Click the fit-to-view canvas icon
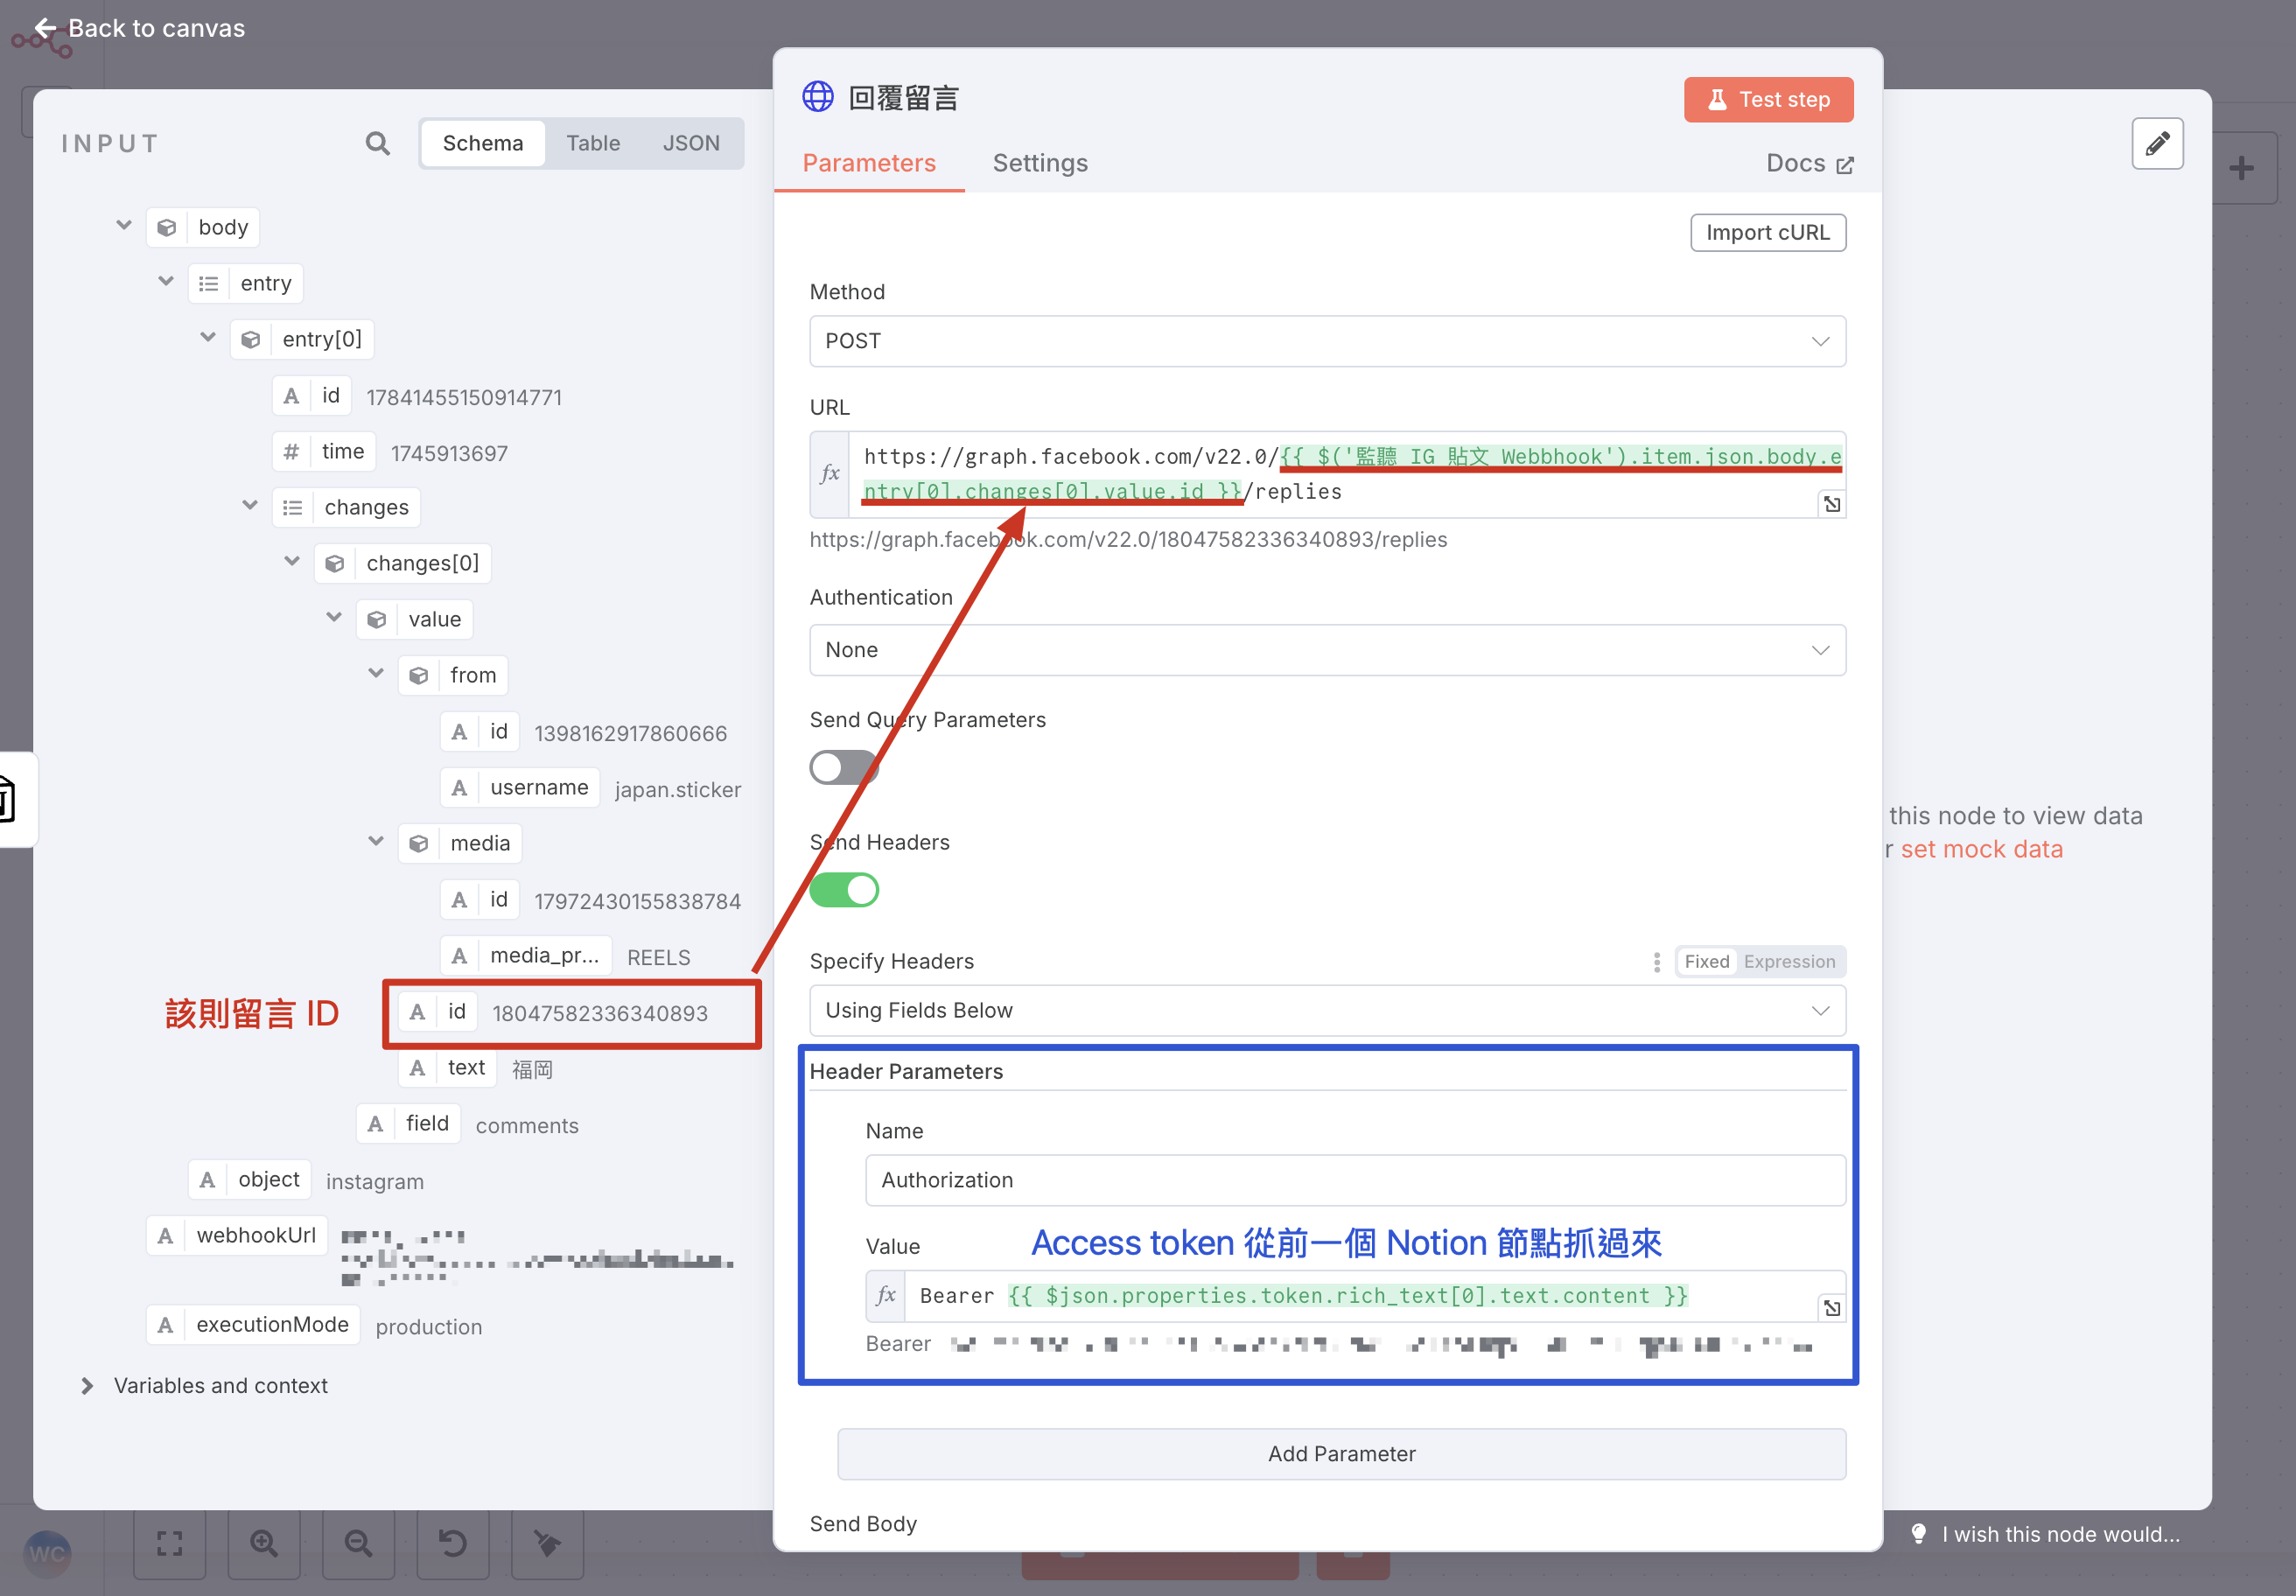 pos(170,1543)
